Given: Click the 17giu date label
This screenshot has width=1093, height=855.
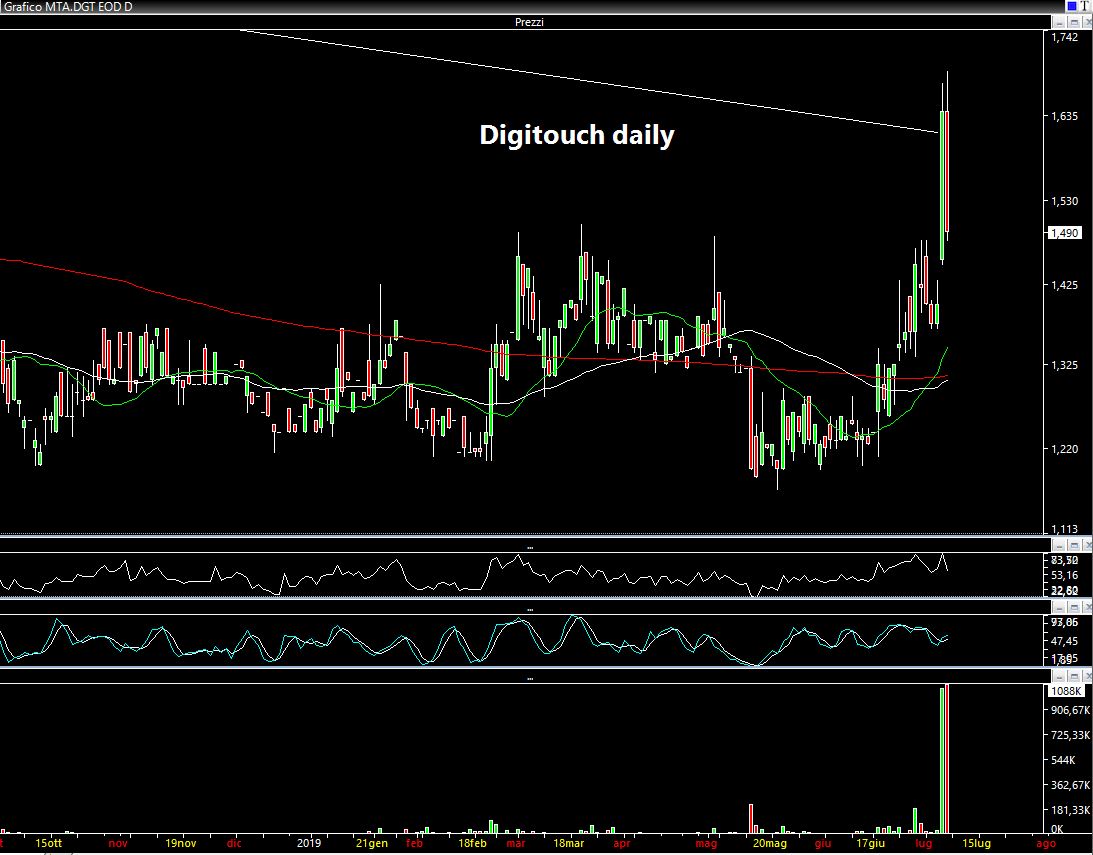Looking at the screenshot, I should (870, 843).
